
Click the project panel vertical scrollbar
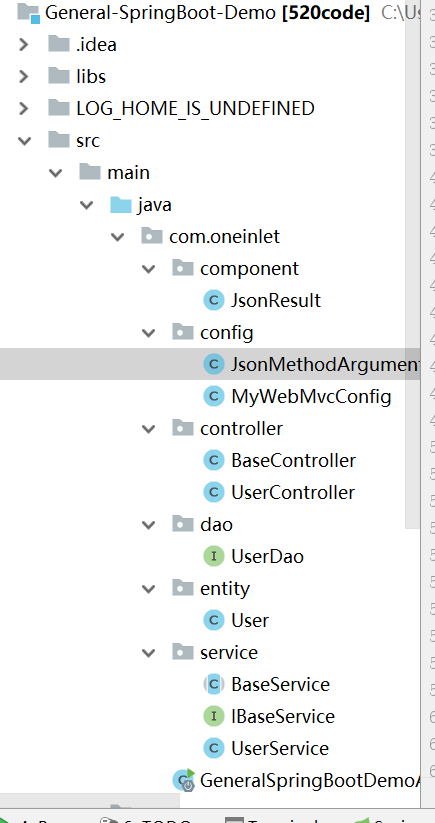[x=413, y=262]
